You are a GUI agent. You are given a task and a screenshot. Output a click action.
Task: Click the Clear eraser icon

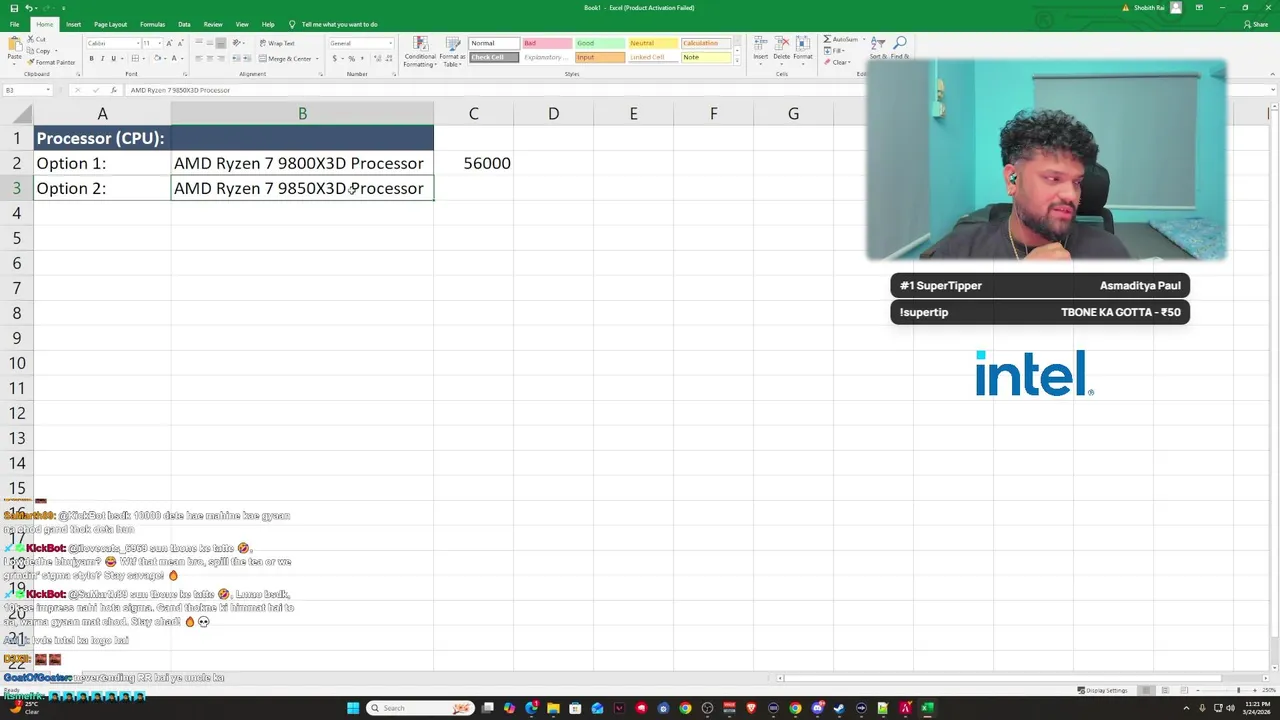tap(827, 62)
